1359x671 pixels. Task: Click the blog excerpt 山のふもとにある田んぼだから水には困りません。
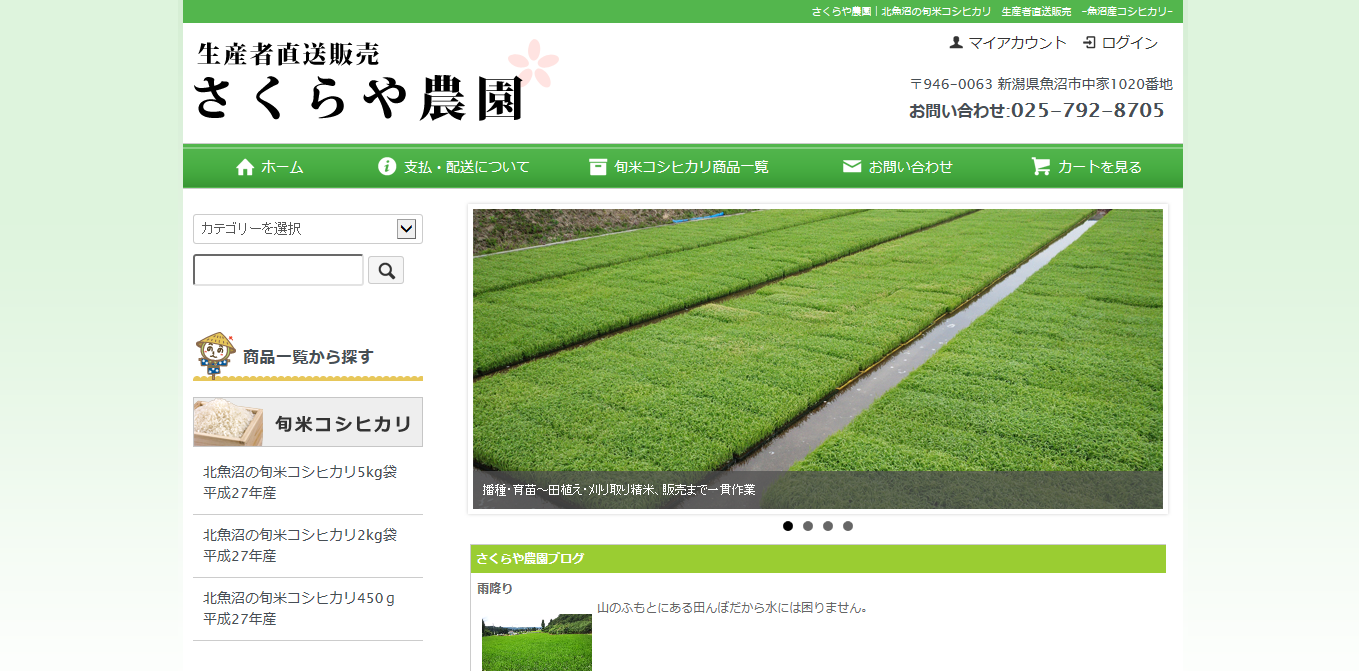732,607
